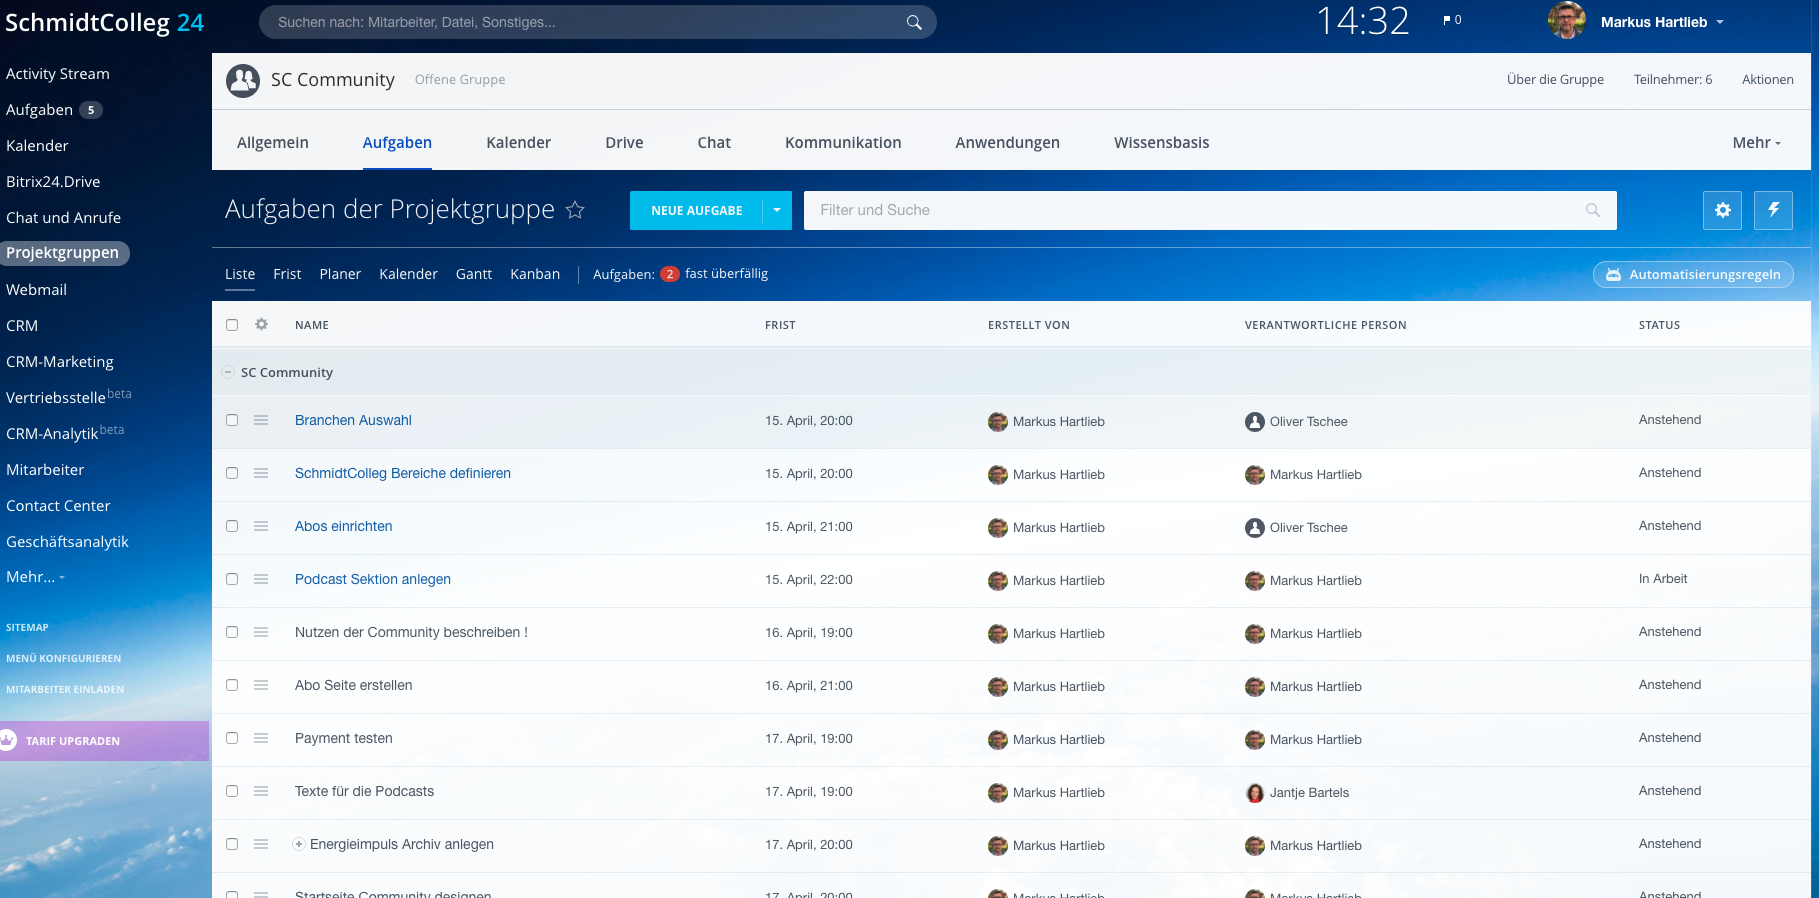This screenshot has height=898, width=1819.
Task: Open the Neue Aufgabe dropdown arrow
Action: 777,210
